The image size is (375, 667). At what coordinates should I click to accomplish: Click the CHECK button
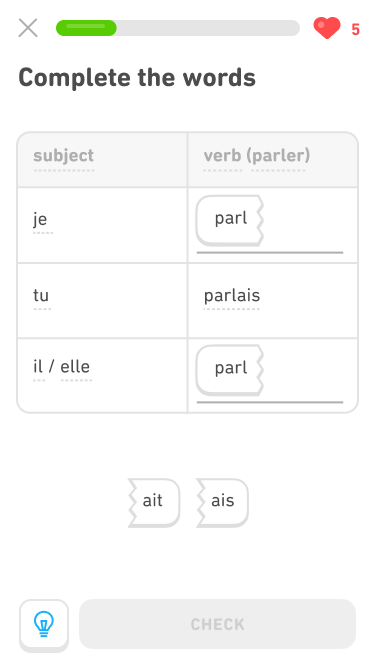point(217,624)
